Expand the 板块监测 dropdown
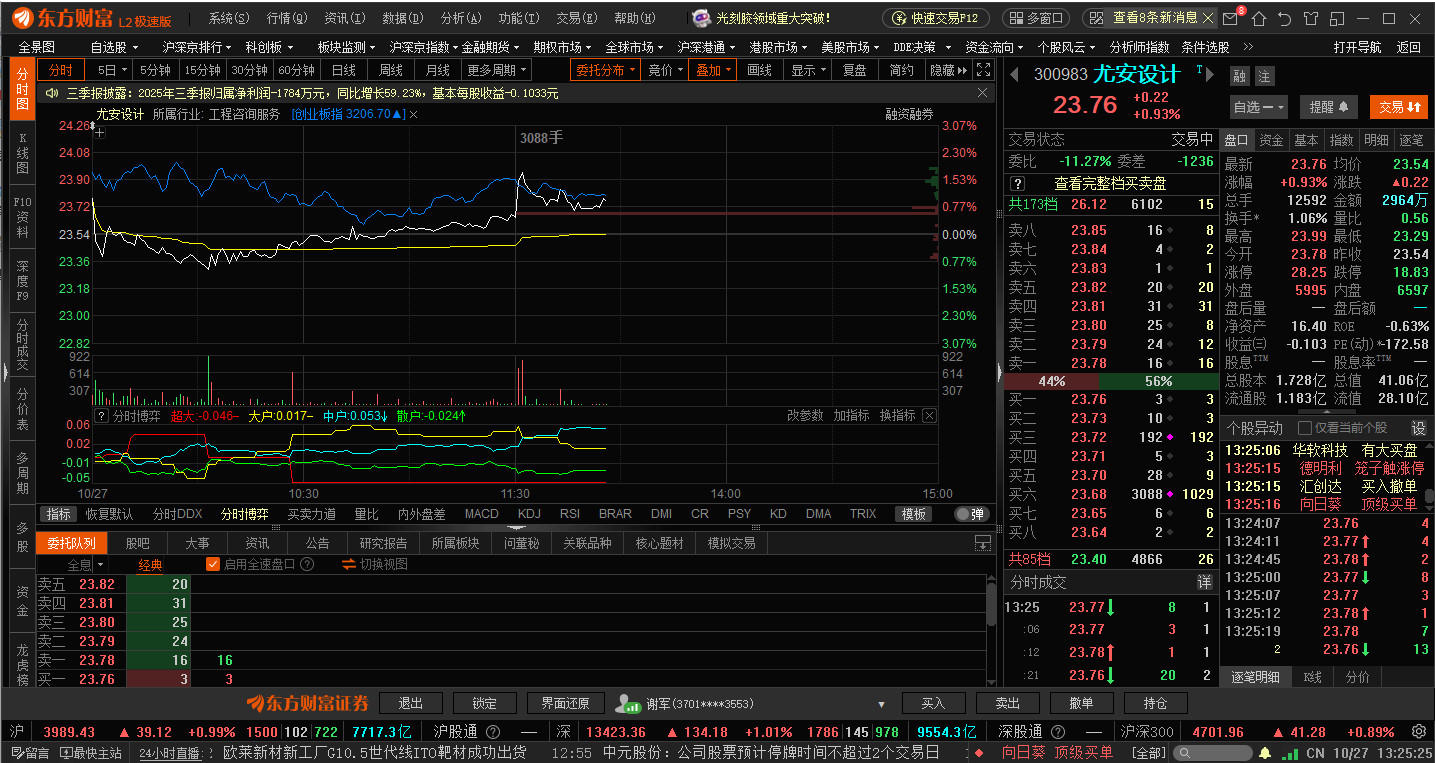Image resolution: width=1435 pixels, height=763 pixels. 345,47
